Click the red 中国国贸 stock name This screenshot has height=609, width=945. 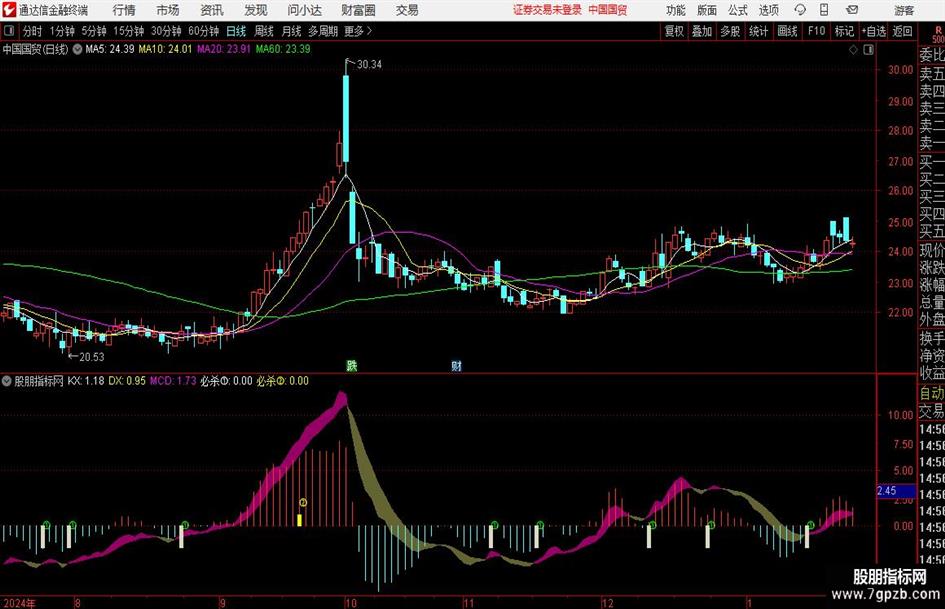tap(608, 10)
